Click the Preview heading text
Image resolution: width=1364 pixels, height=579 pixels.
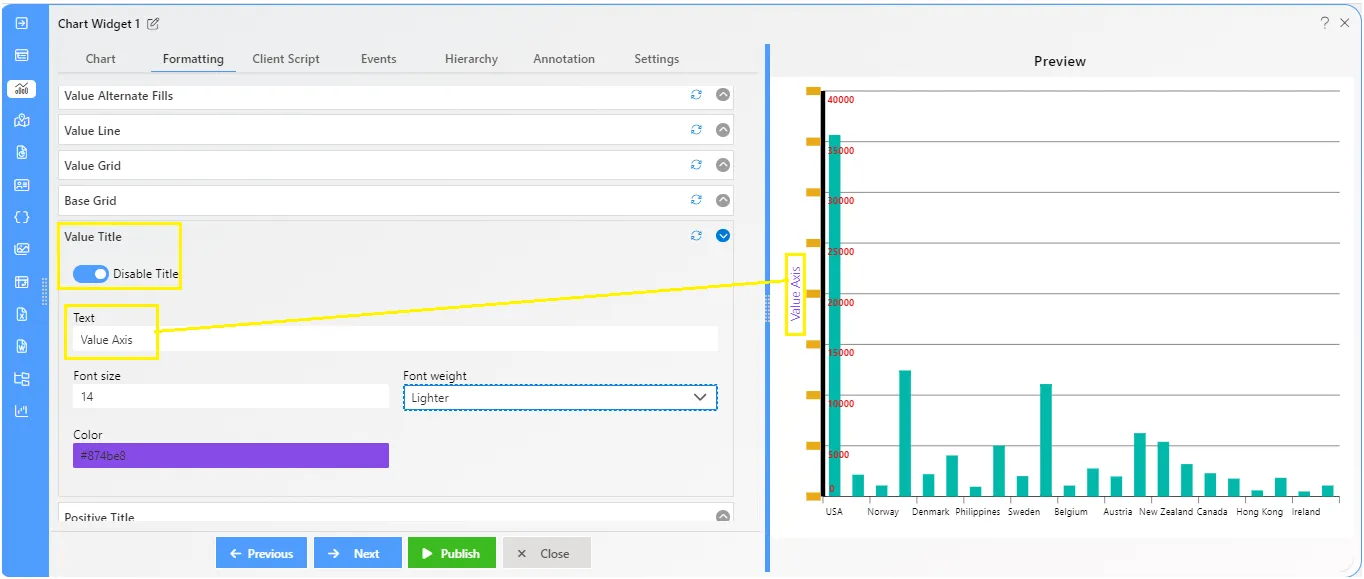[x=1060, y=61]
